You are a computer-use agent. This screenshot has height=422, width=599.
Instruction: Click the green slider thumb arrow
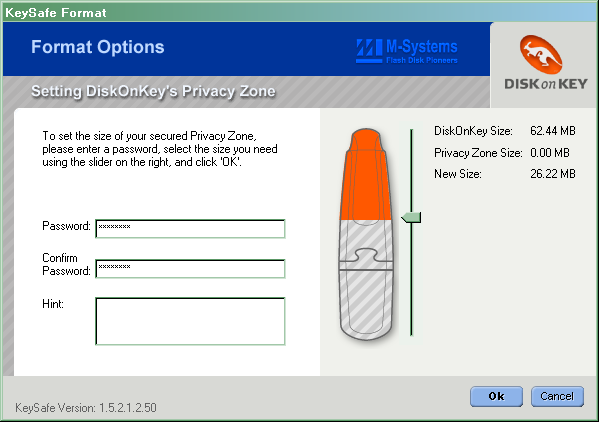[x=411, y=218]
